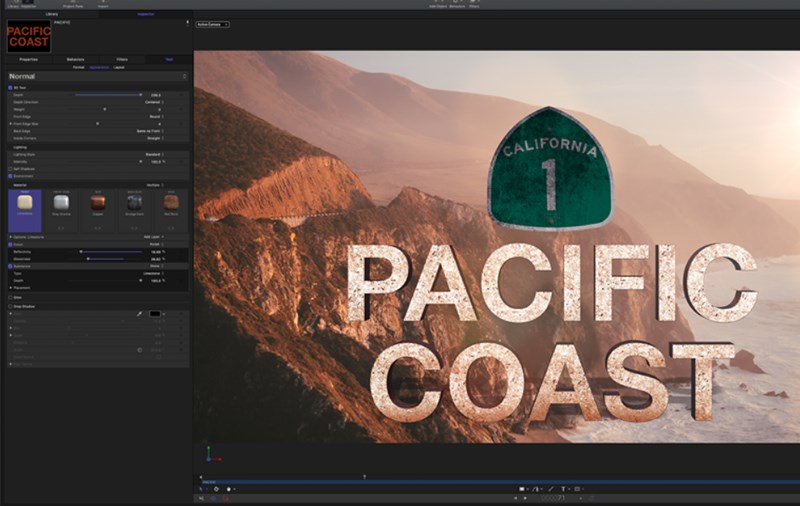
Task: Pick the Copper material swatch
Action: point(98,203)
